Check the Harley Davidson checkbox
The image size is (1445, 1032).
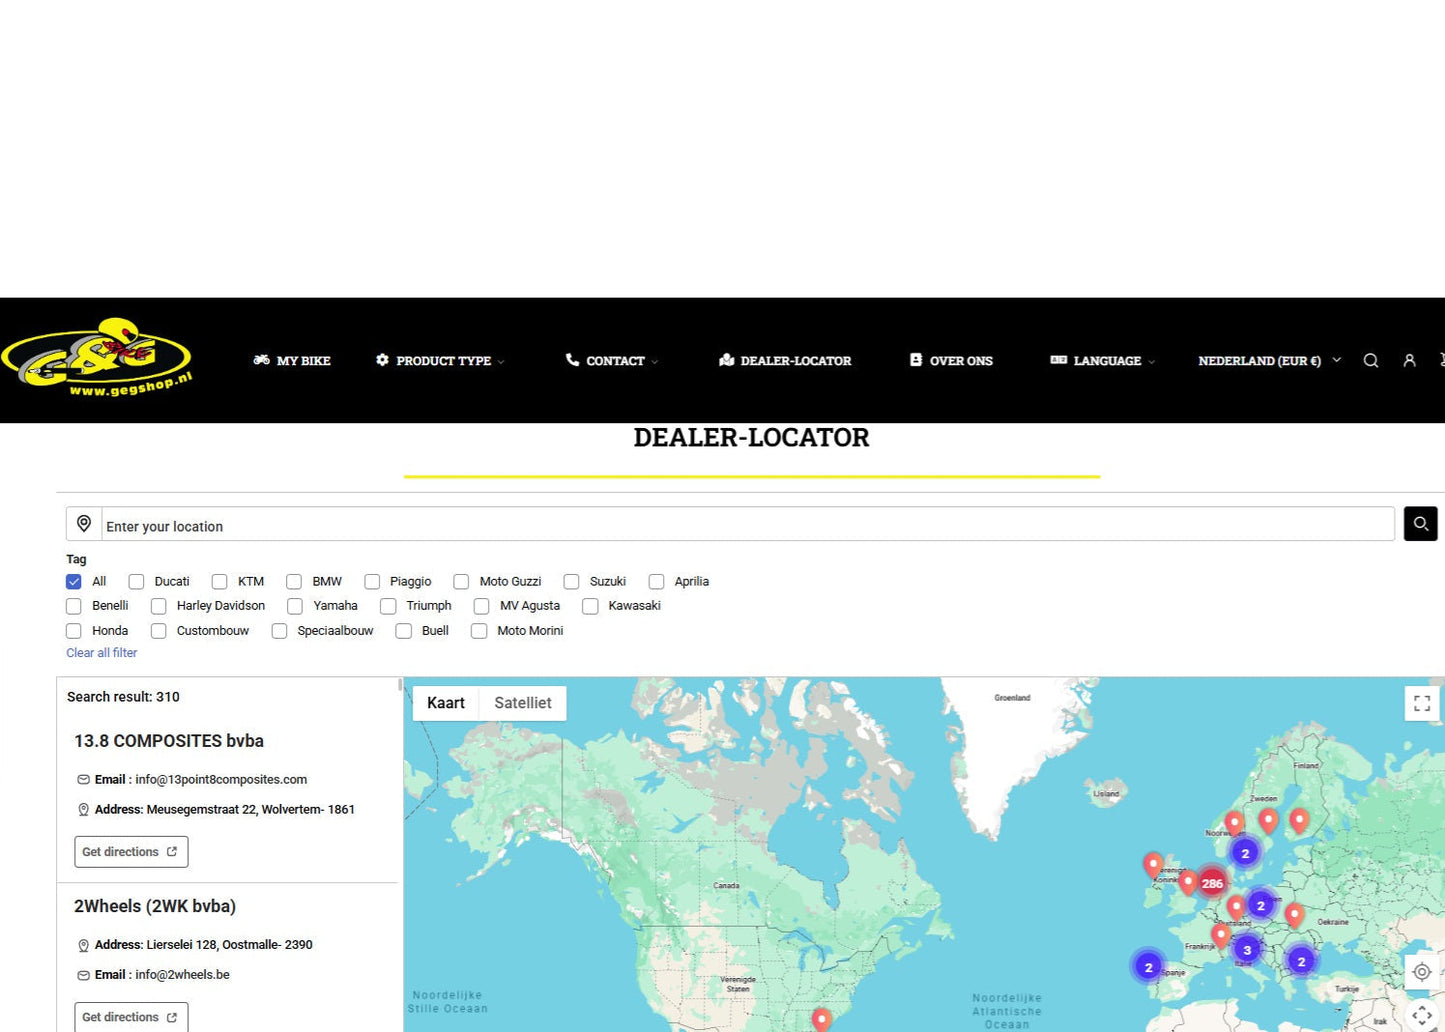[x=159, y=606]
